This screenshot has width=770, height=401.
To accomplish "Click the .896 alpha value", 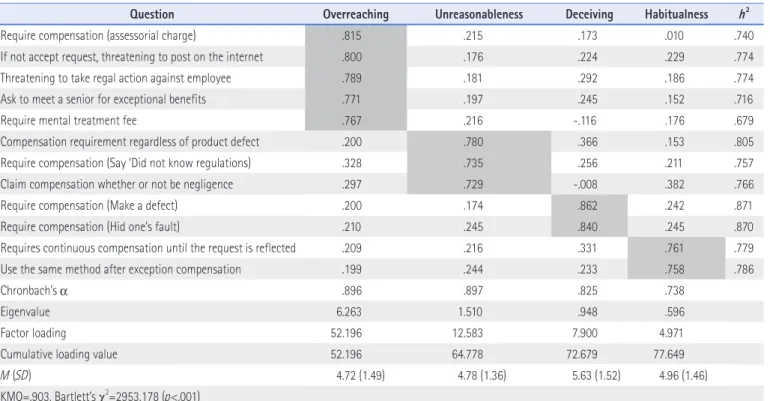I will click(352, 291).
